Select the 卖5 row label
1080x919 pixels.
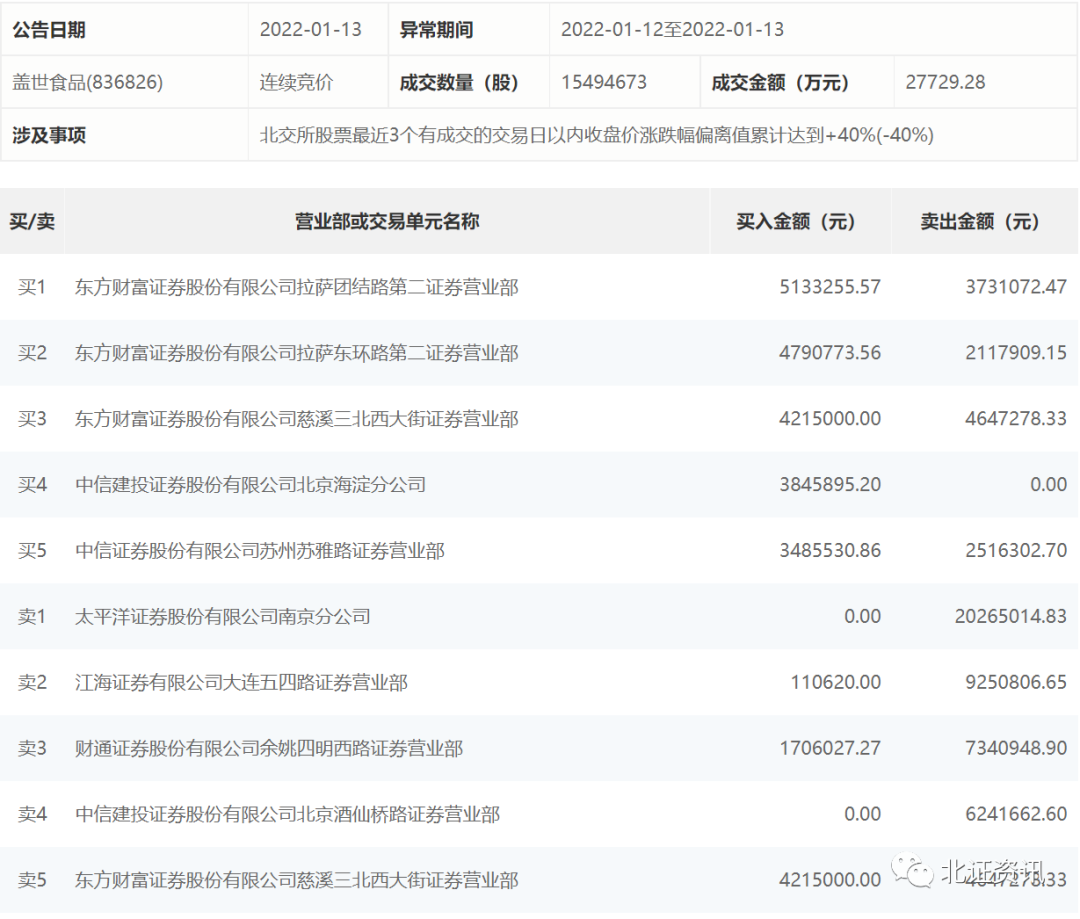pyautogui.click(x=32, y=880)
